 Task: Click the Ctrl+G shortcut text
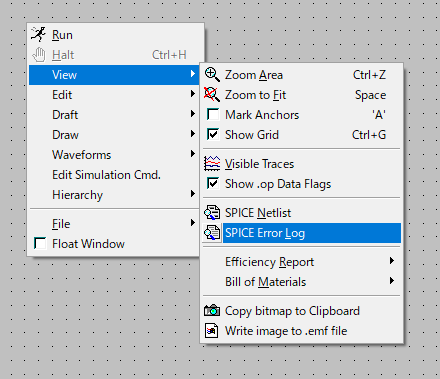pyautogui.click(x=369, y=135)
